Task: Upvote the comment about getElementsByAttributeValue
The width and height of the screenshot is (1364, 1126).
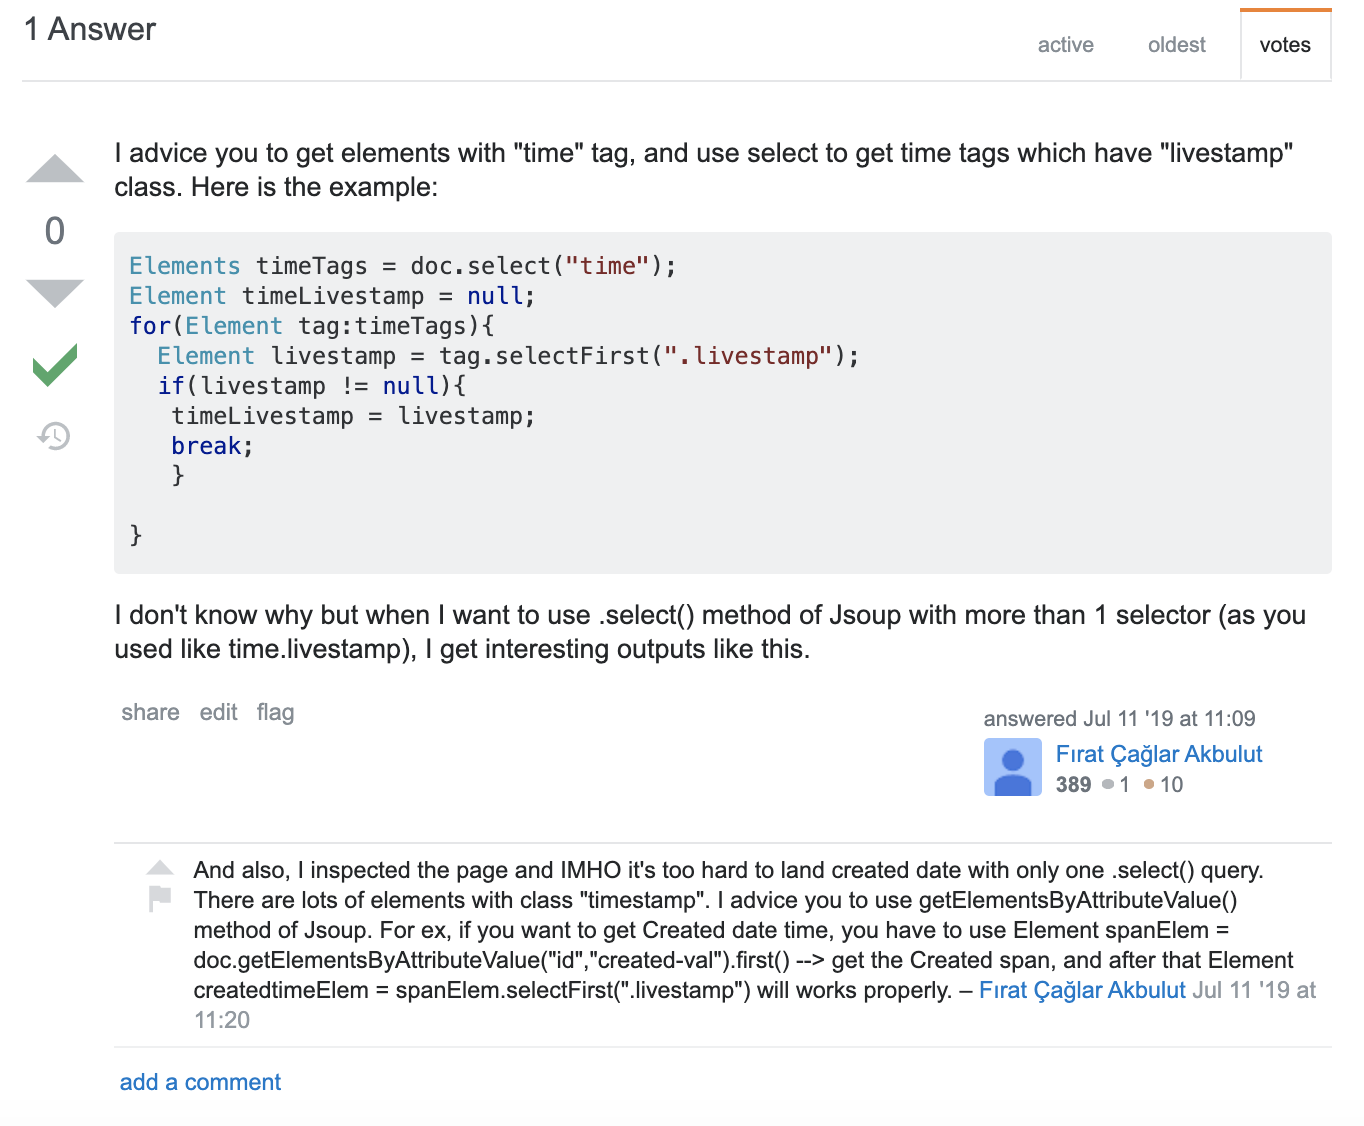Action: click(160, 868)
